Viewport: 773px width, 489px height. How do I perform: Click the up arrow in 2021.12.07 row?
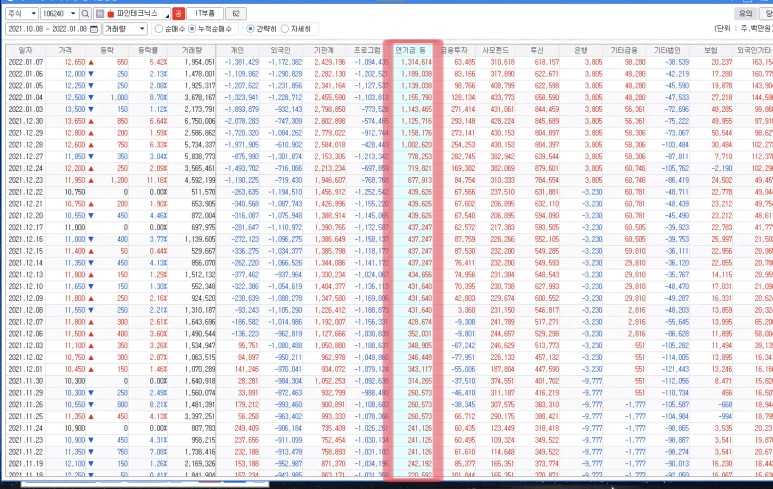point(91,322)
